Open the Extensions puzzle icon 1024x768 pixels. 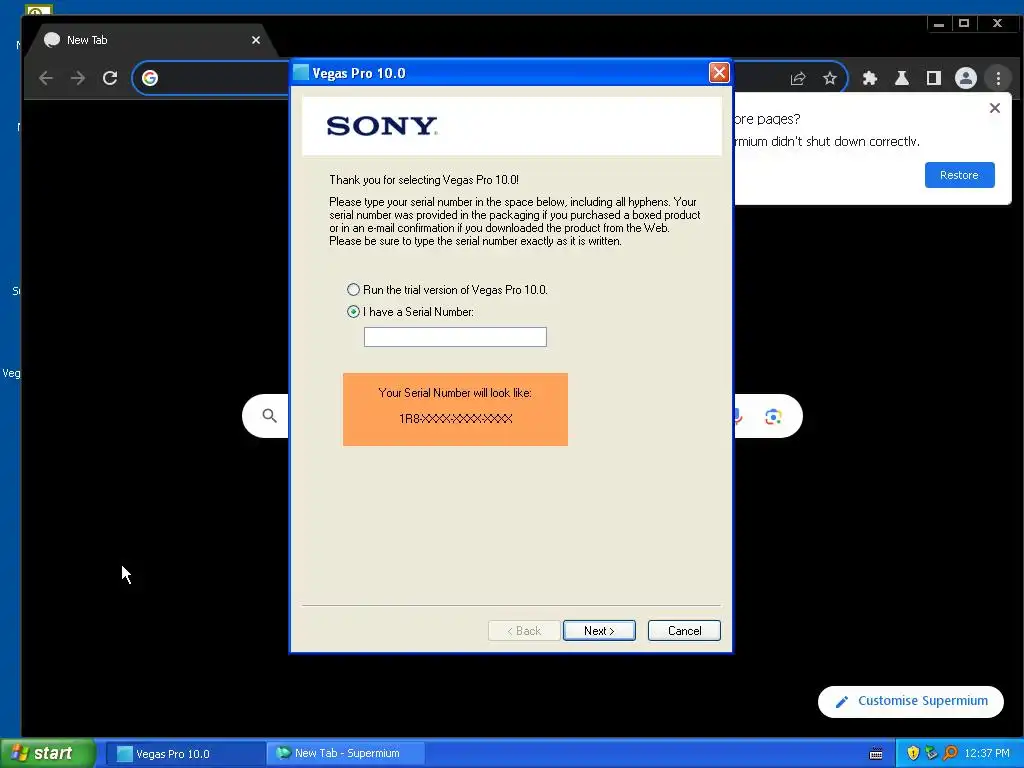(869, 78)
